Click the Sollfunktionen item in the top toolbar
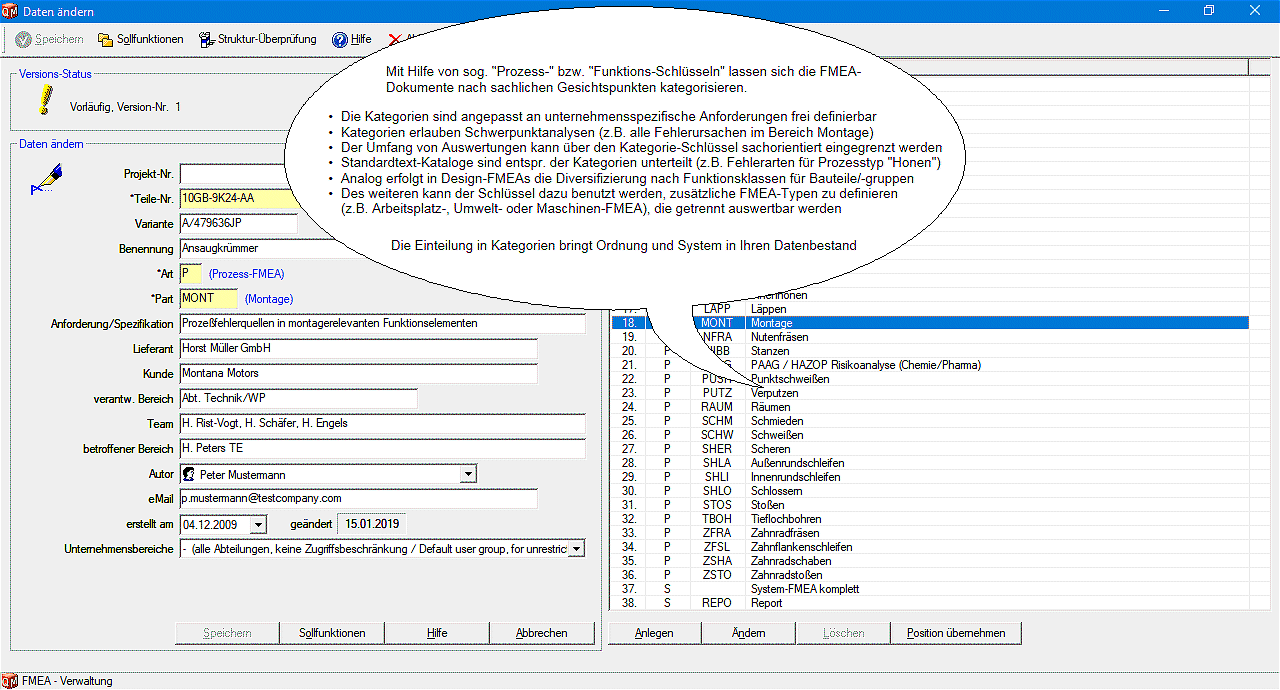 coord(141,40)
